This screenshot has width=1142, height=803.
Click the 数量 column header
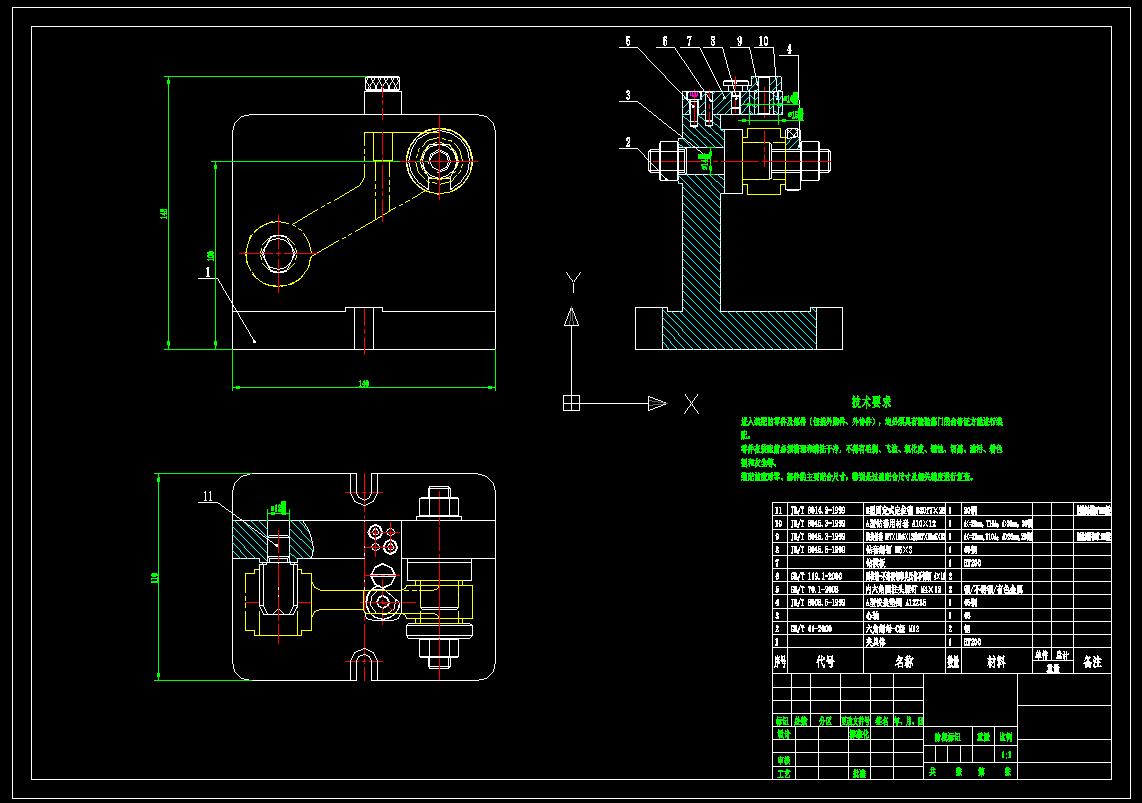tap(953, 661)
